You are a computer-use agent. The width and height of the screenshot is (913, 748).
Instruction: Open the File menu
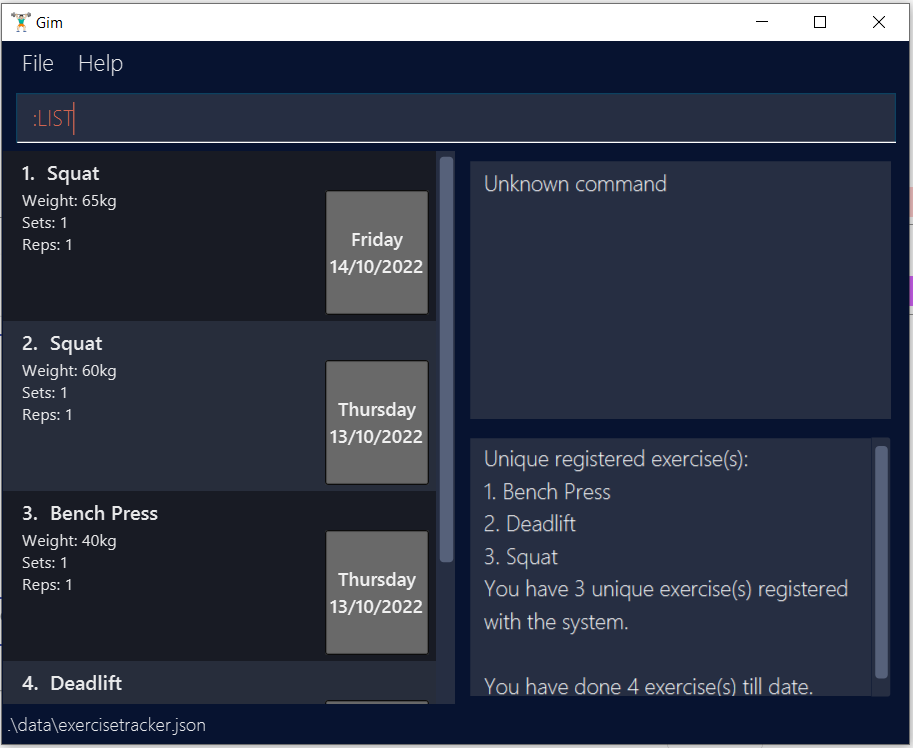coord(38,63)
